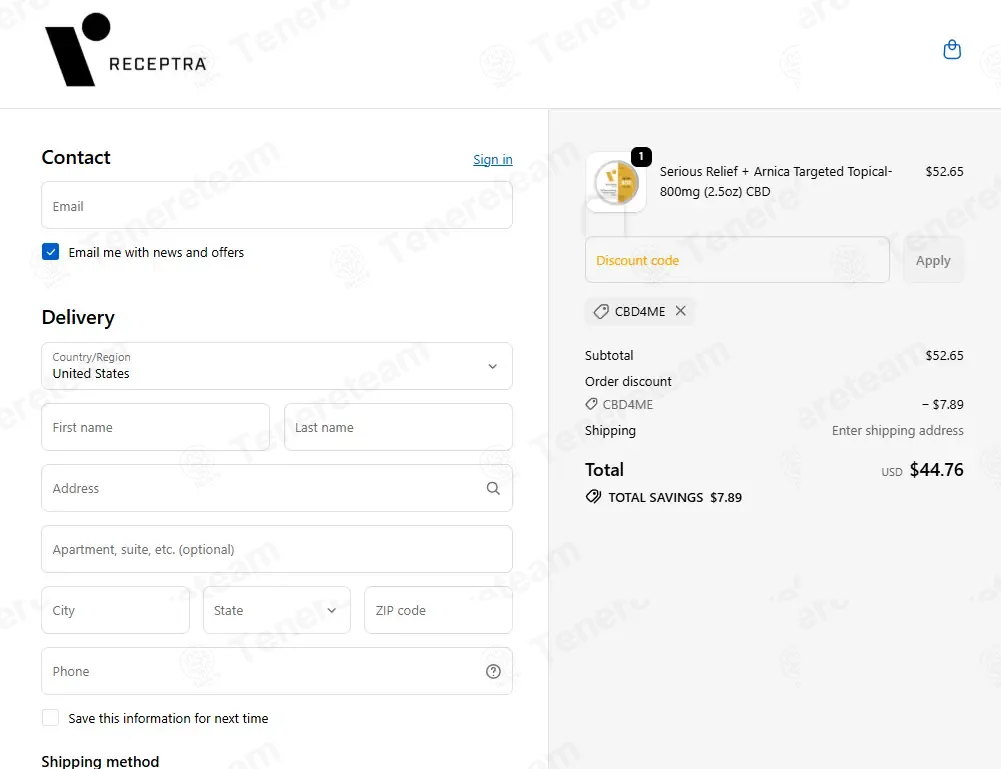Click the order discount amount − $7.89
1001x769 pixels.
[x=942, y=405]
